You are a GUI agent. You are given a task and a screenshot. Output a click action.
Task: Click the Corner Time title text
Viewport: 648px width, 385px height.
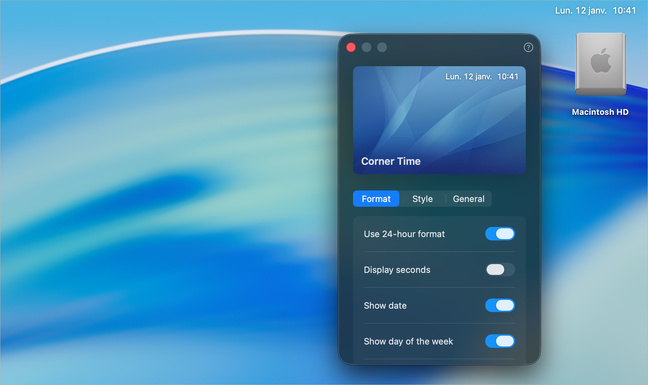pyautogui.click(x=391, y=161)
